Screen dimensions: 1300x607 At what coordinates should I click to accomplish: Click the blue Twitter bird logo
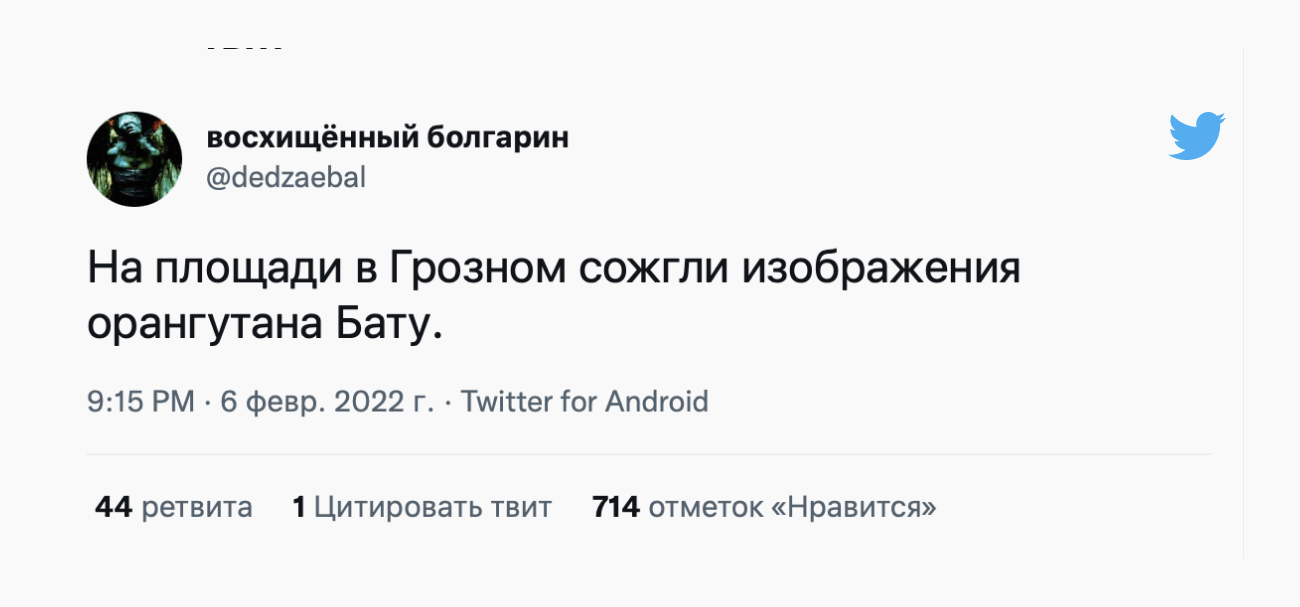1197,136
